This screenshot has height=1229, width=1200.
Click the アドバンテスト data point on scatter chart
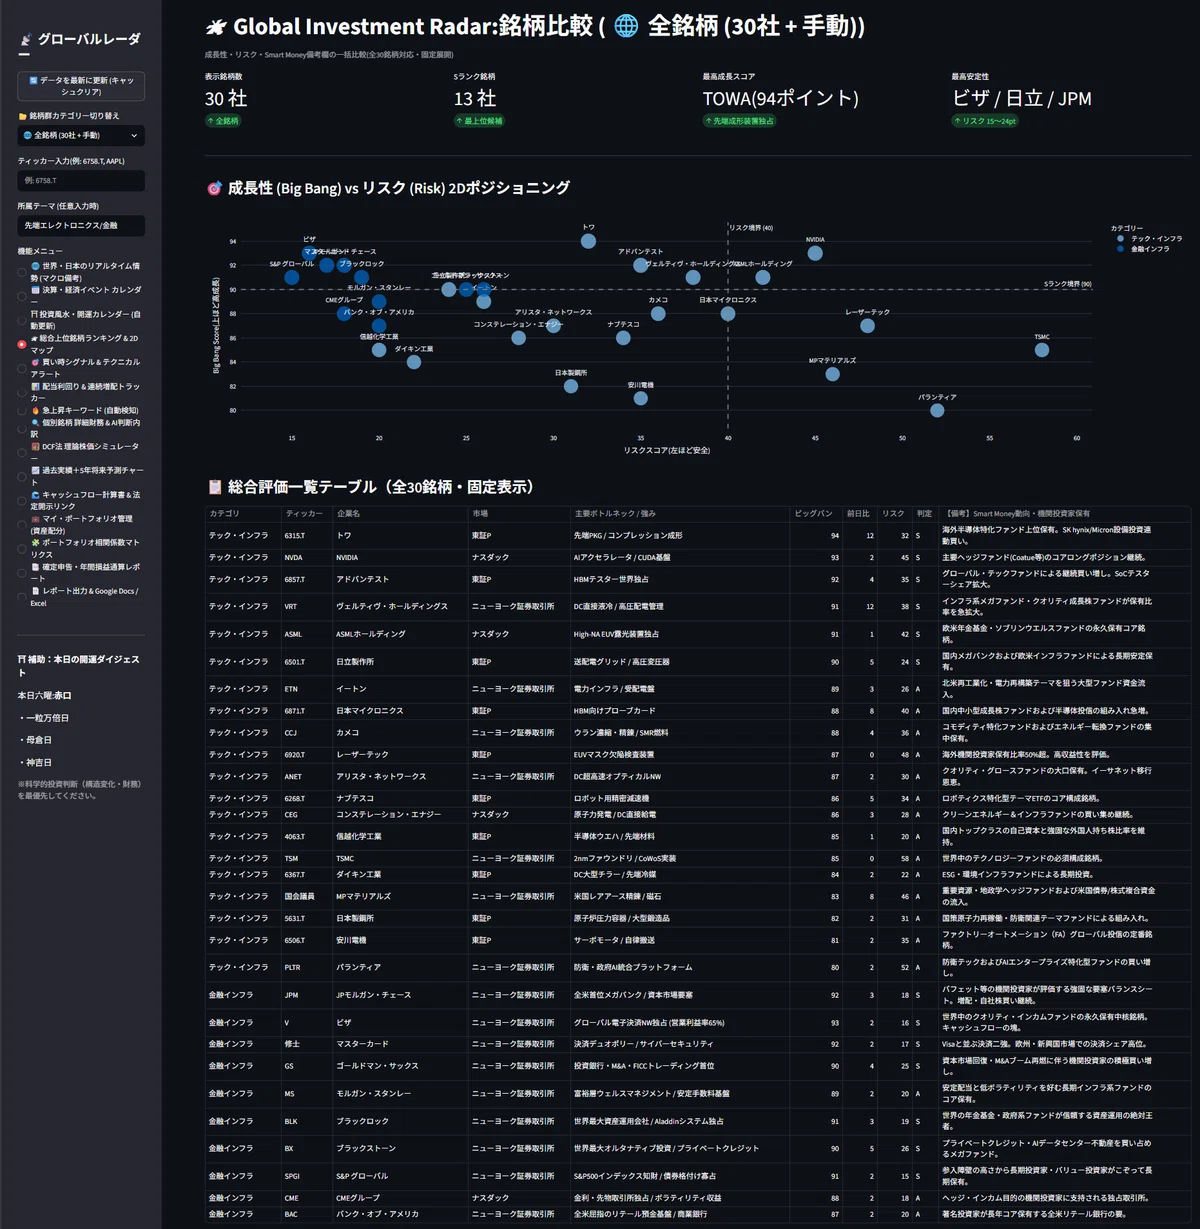[x=640, y=265]
